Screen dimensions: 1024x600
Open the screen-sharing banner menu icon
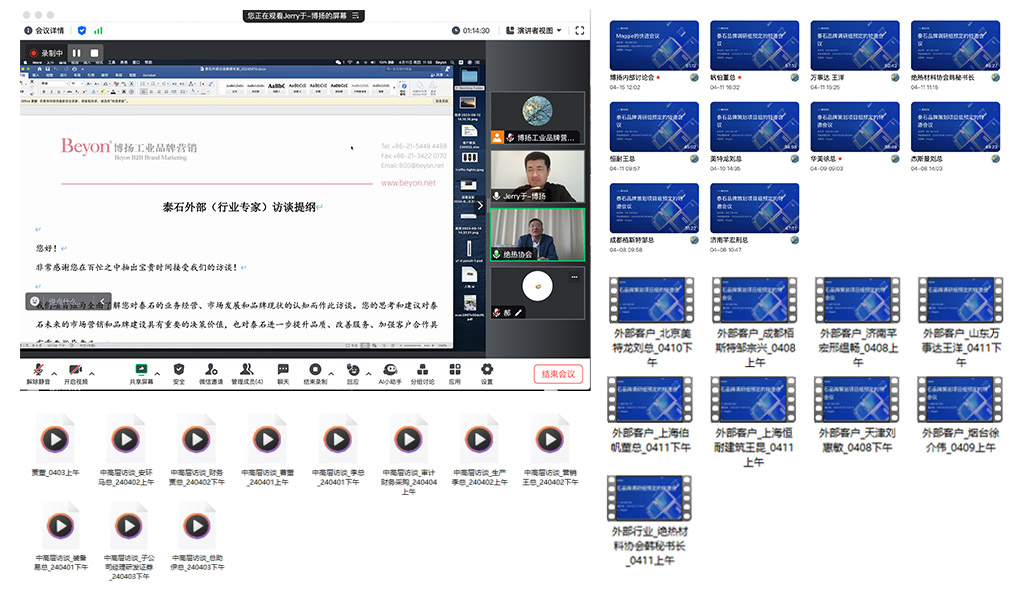(355, 16)
